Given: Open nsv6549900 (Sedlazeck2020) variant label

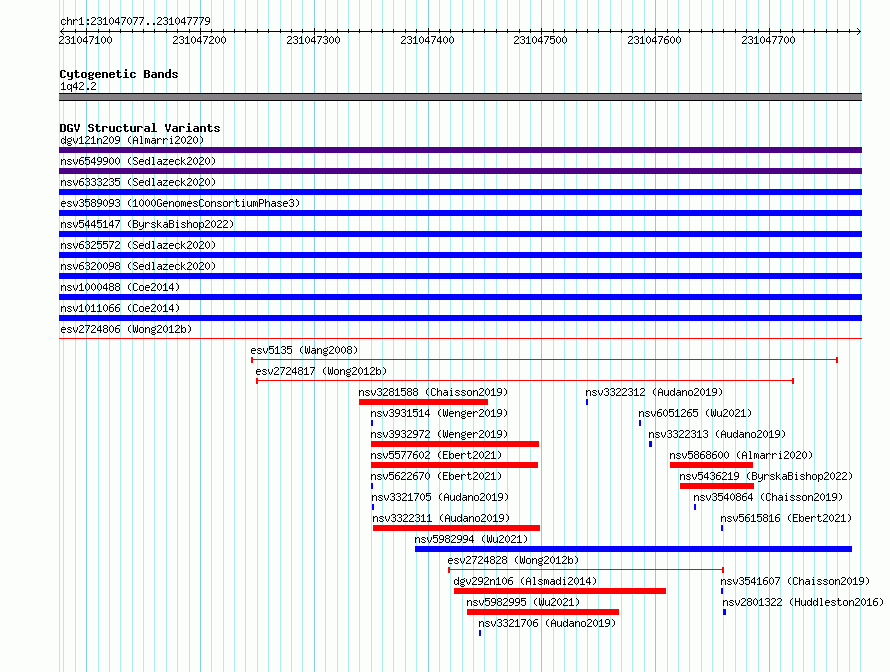Looking at the screenshot, I should tap(138, 161).
